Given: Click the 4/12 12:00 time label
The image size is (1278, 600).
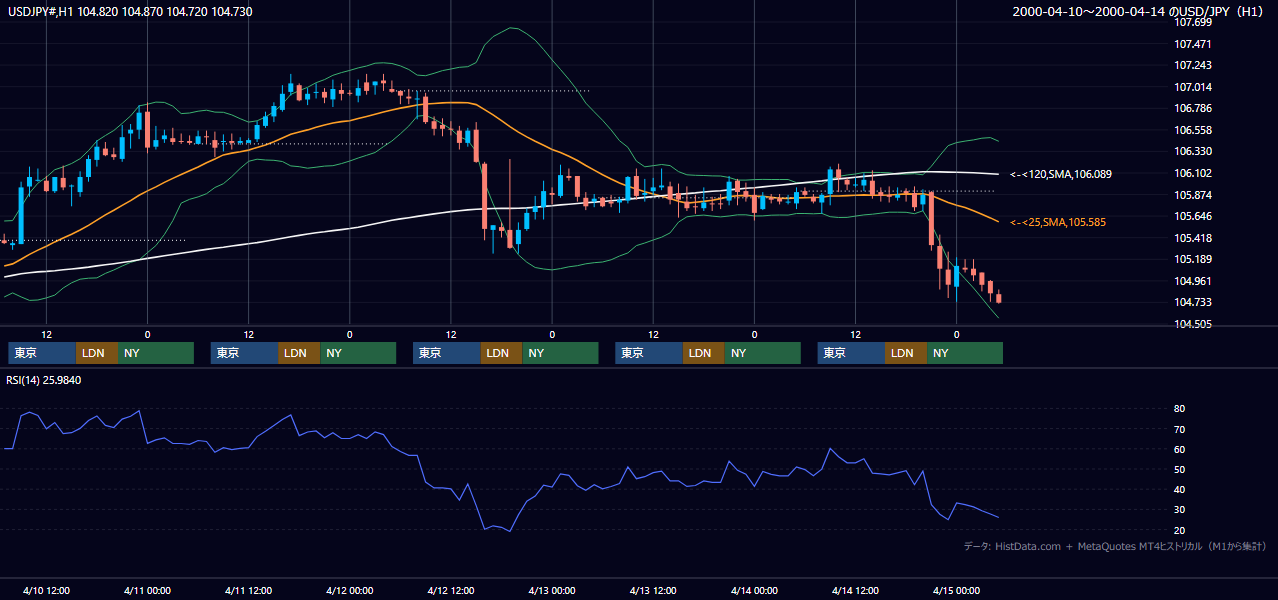Looking at the screenshot, I should [451, 590].
